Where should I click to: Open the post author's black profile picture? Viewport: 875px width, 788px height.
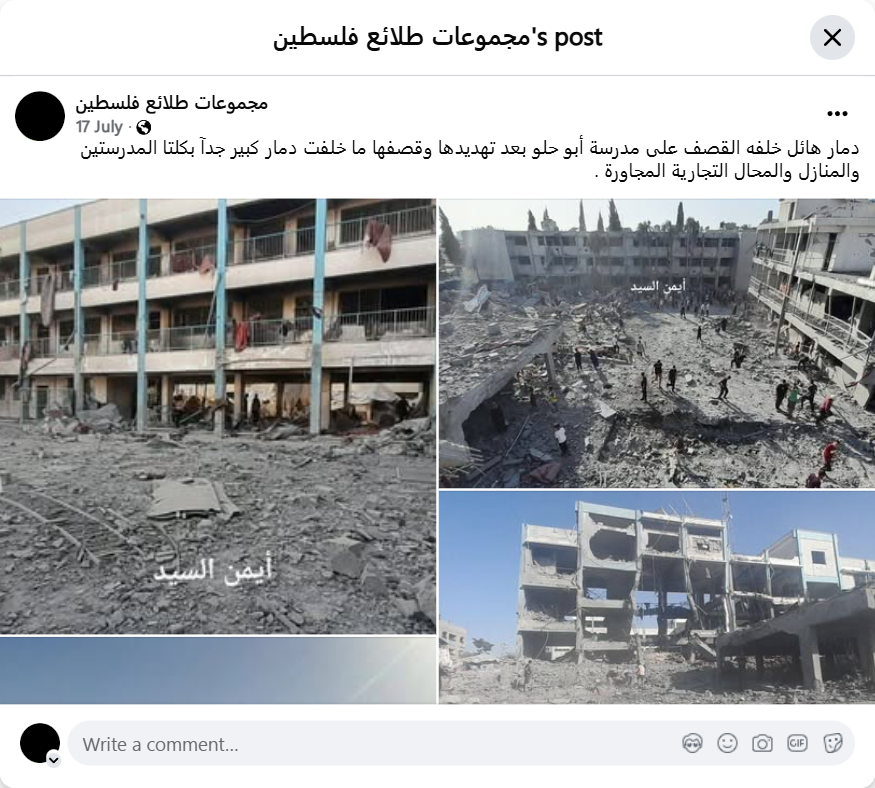click(40, 116)
